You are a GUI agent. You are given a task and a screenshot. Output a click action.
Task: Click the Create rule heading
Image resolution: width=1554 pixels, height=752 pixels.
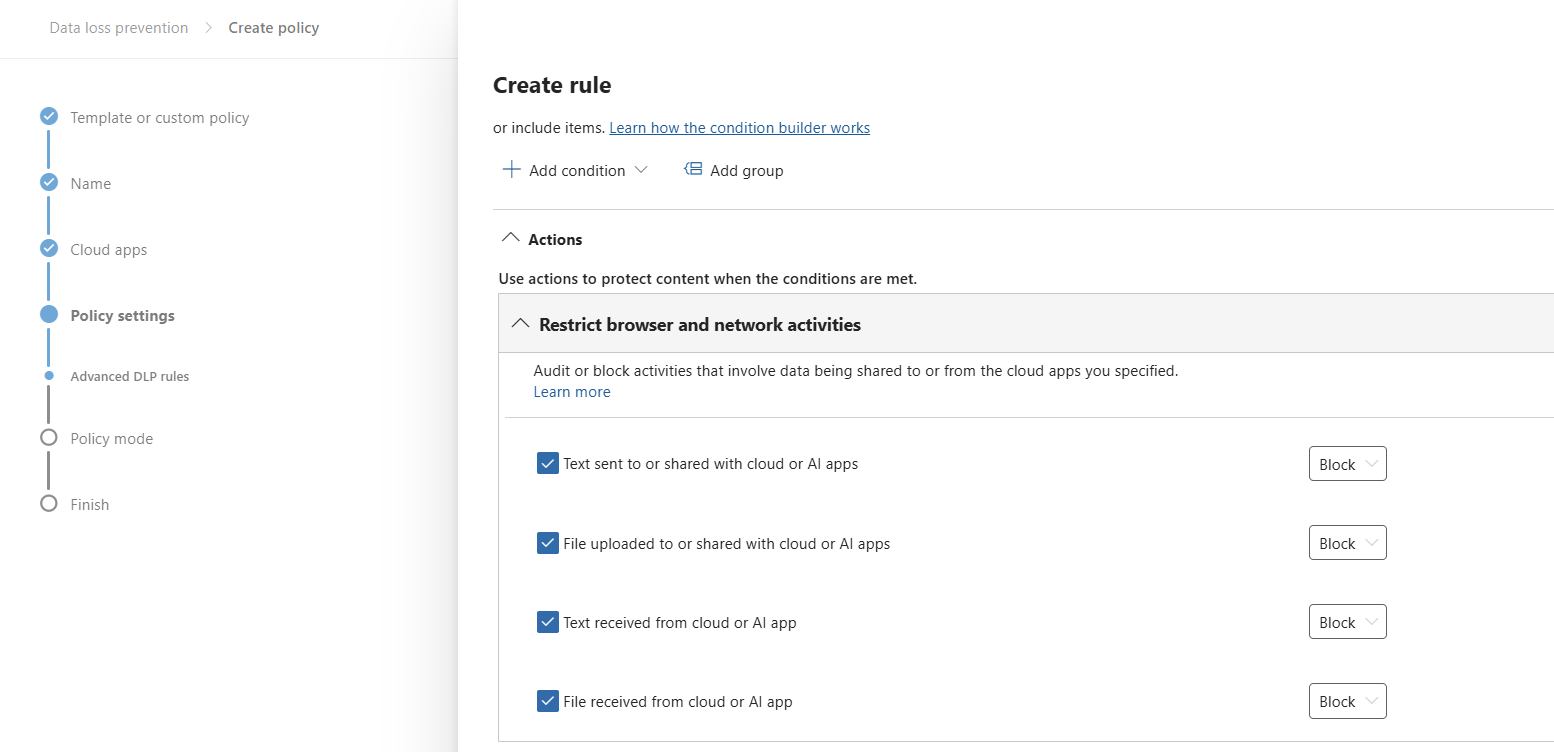tap(552, 85)
